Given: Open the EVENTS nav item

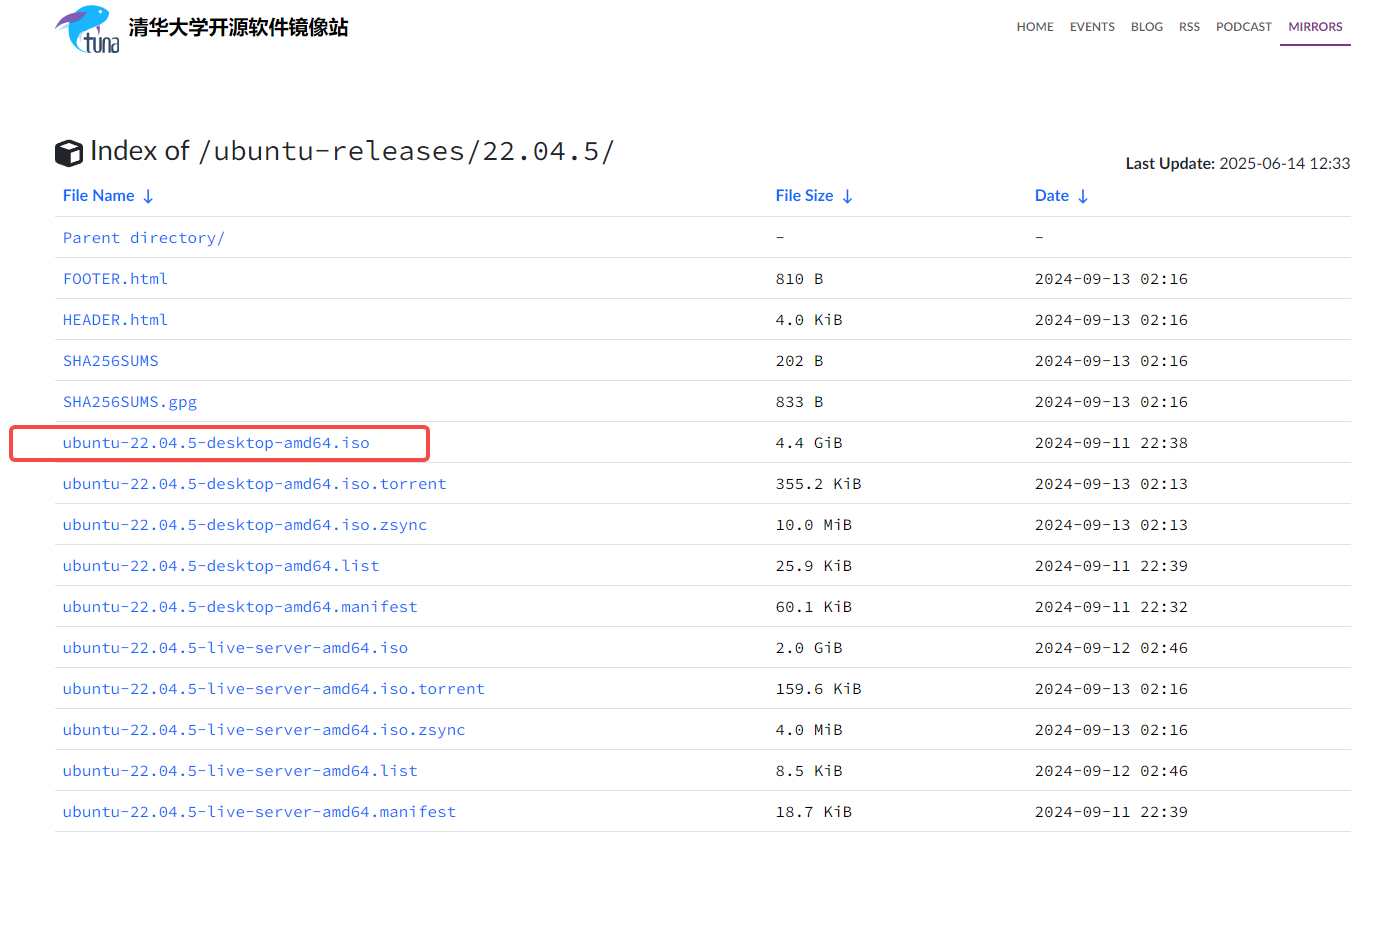Looking at the screenshot, I should [x=1092, y=27].
